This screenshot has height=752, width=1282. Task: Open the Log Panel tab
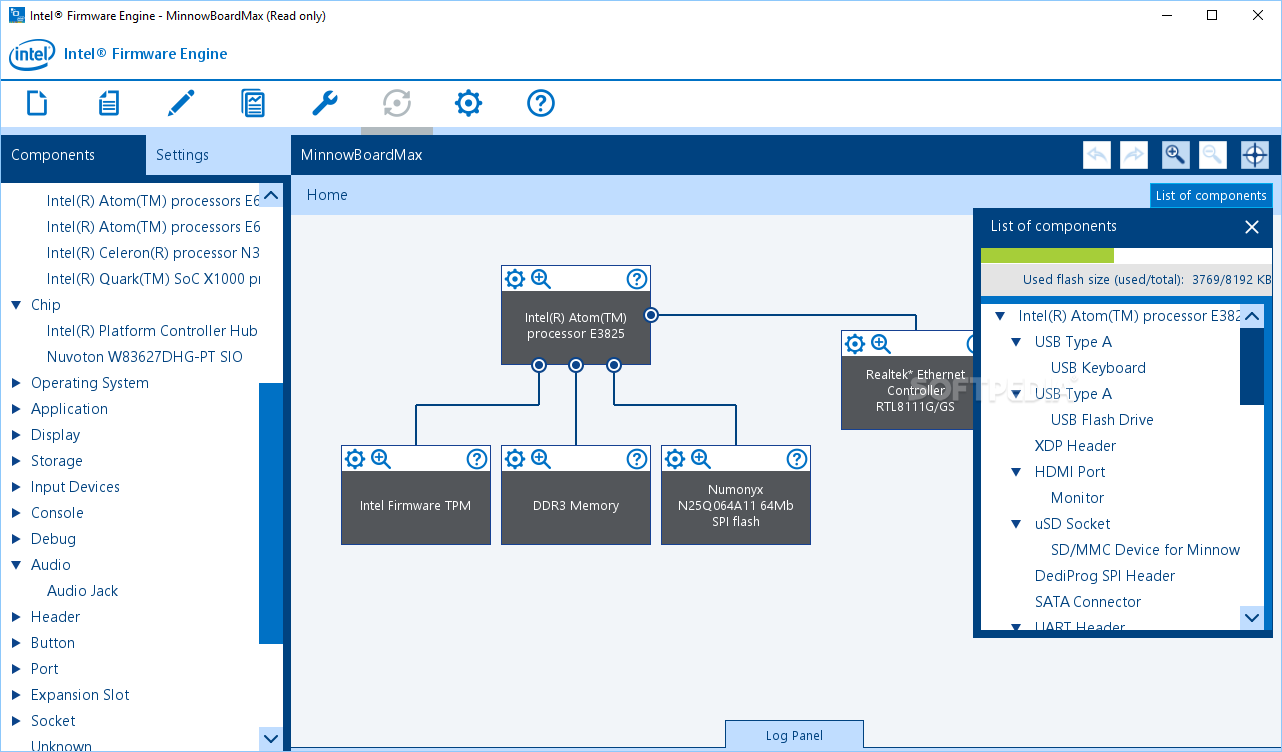coord(794,735)
